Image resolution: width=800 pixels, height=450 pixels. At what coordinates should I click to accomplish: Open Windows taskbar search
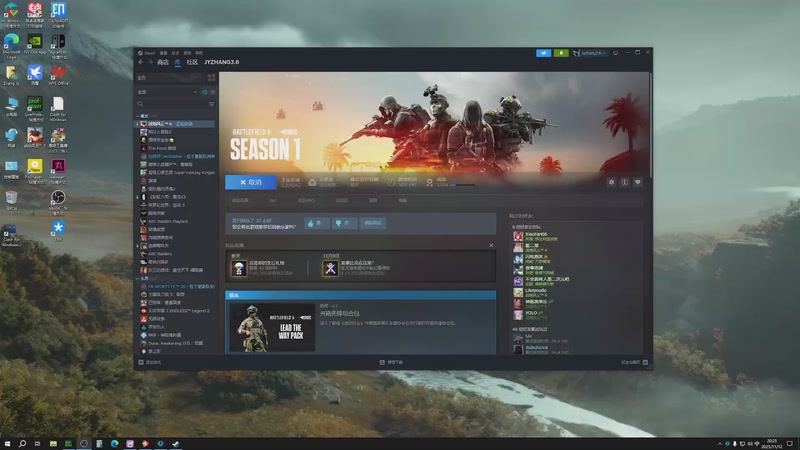22,444
